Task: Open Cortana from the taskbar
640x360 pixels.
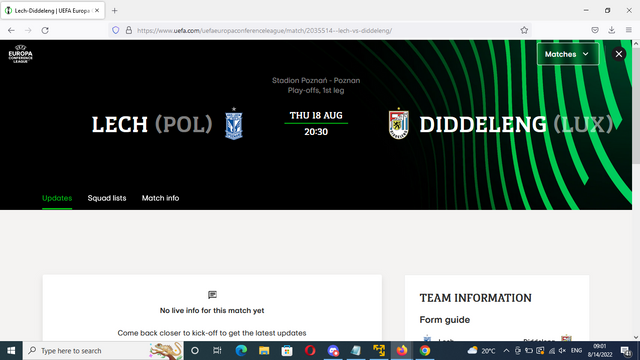Action: [195, 351]
